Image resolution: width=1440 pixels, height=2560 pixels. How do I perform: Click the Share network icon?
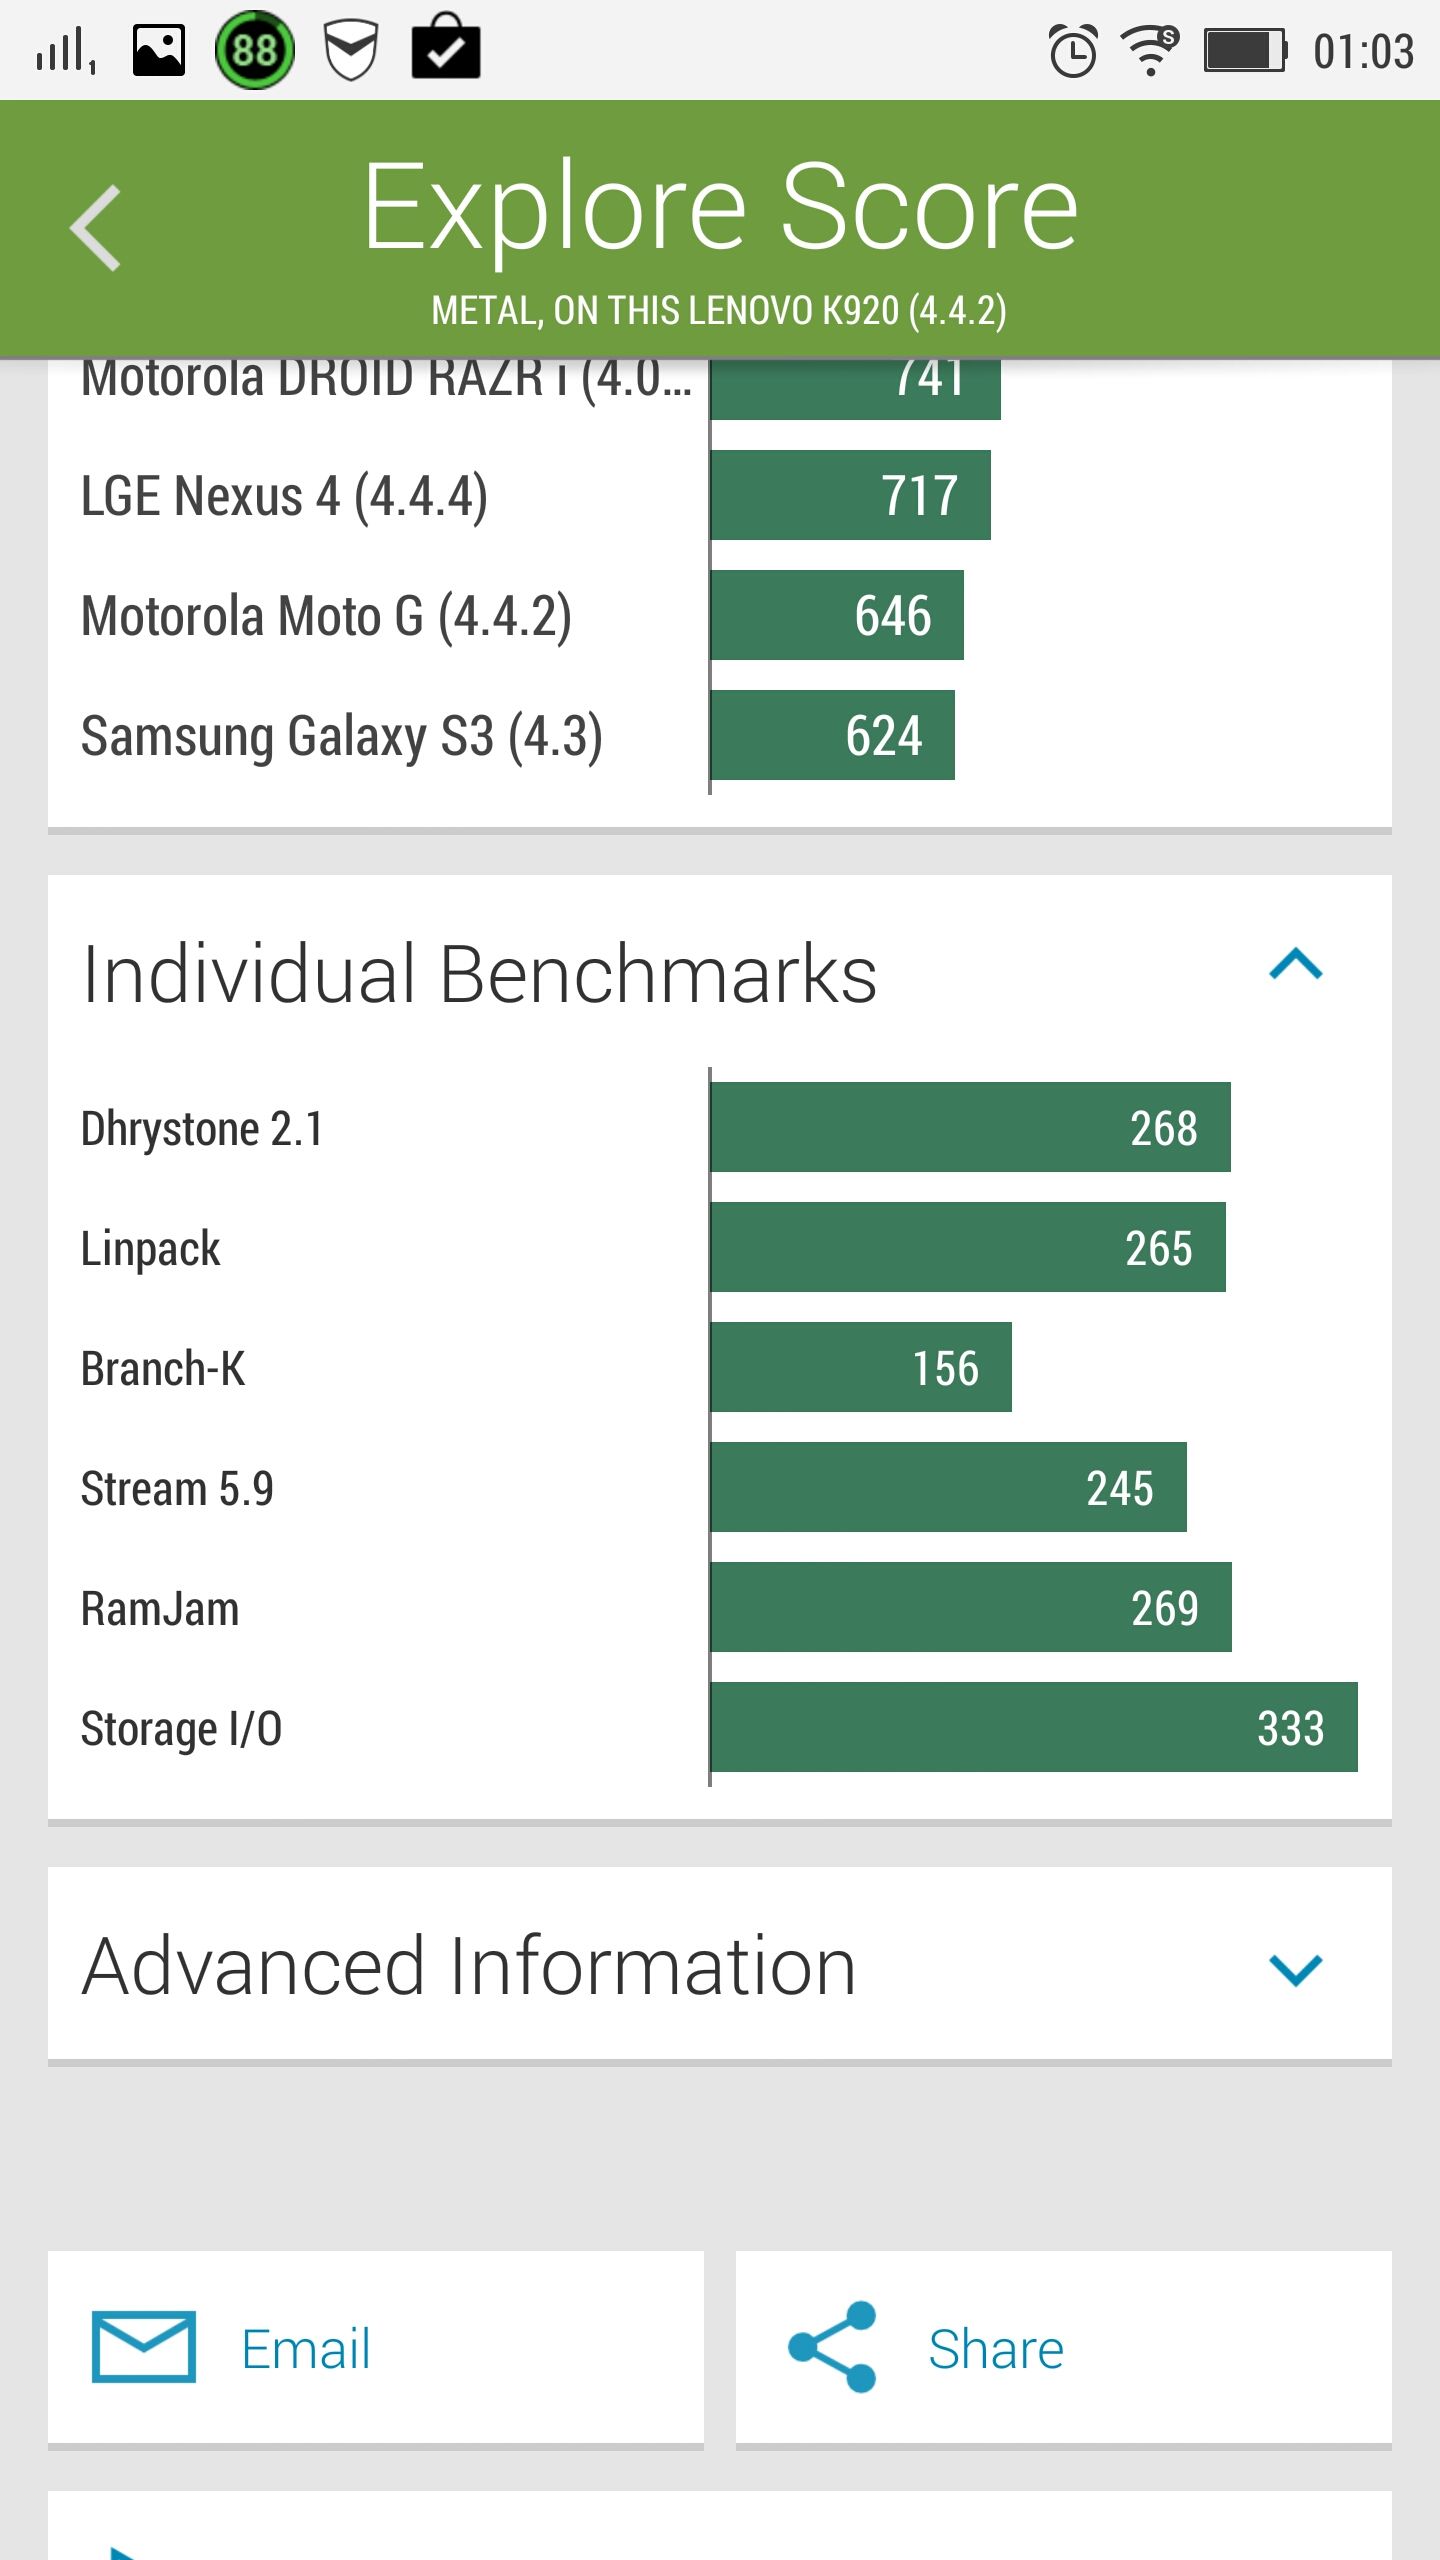click(832, 2346)
